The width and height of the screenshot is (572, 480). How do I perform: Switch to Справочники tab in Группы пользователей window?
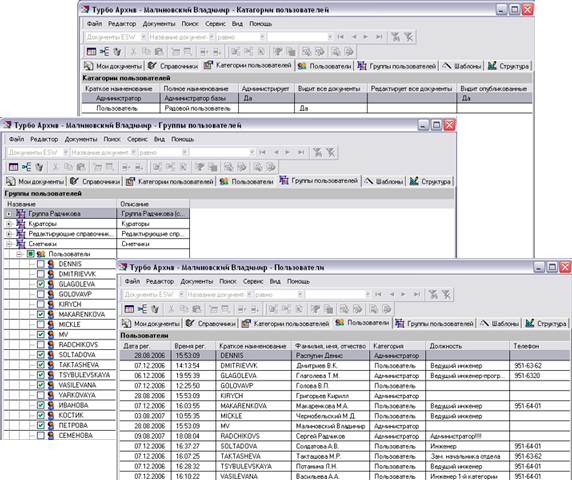click(x=95, y=181)
